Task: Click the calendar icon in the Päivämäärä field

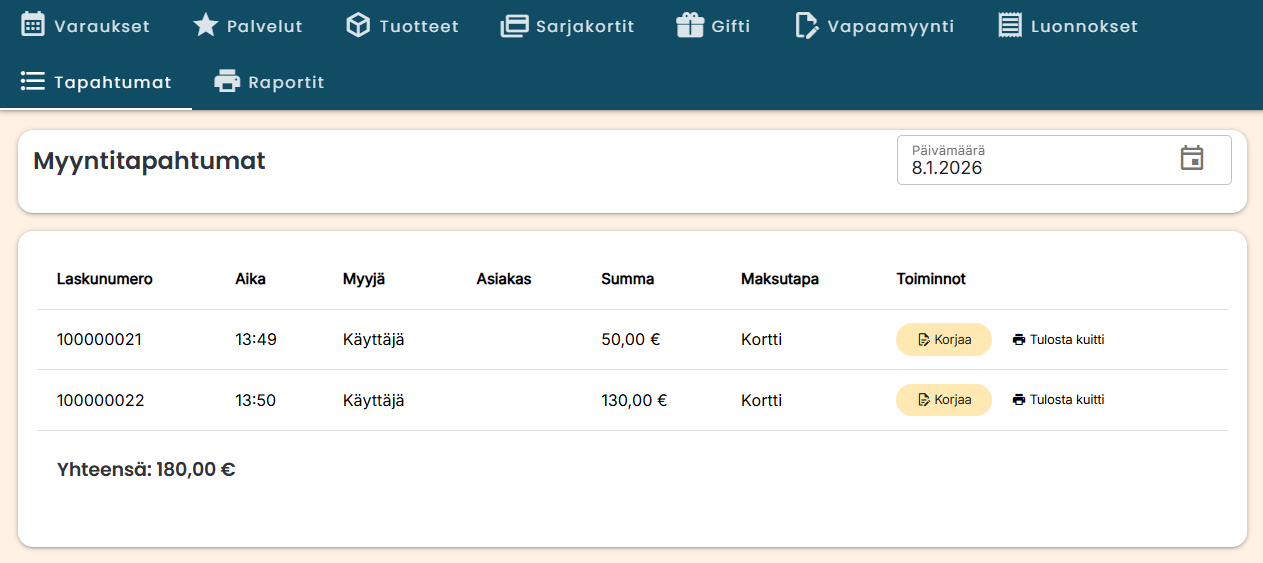Action: (1191, 159)
